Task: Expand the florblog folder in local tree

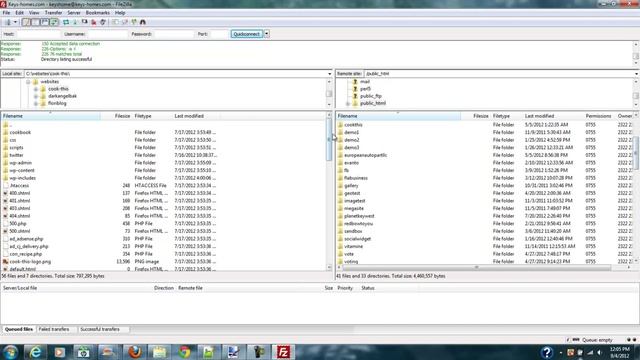Action: (x=36, y=104)
